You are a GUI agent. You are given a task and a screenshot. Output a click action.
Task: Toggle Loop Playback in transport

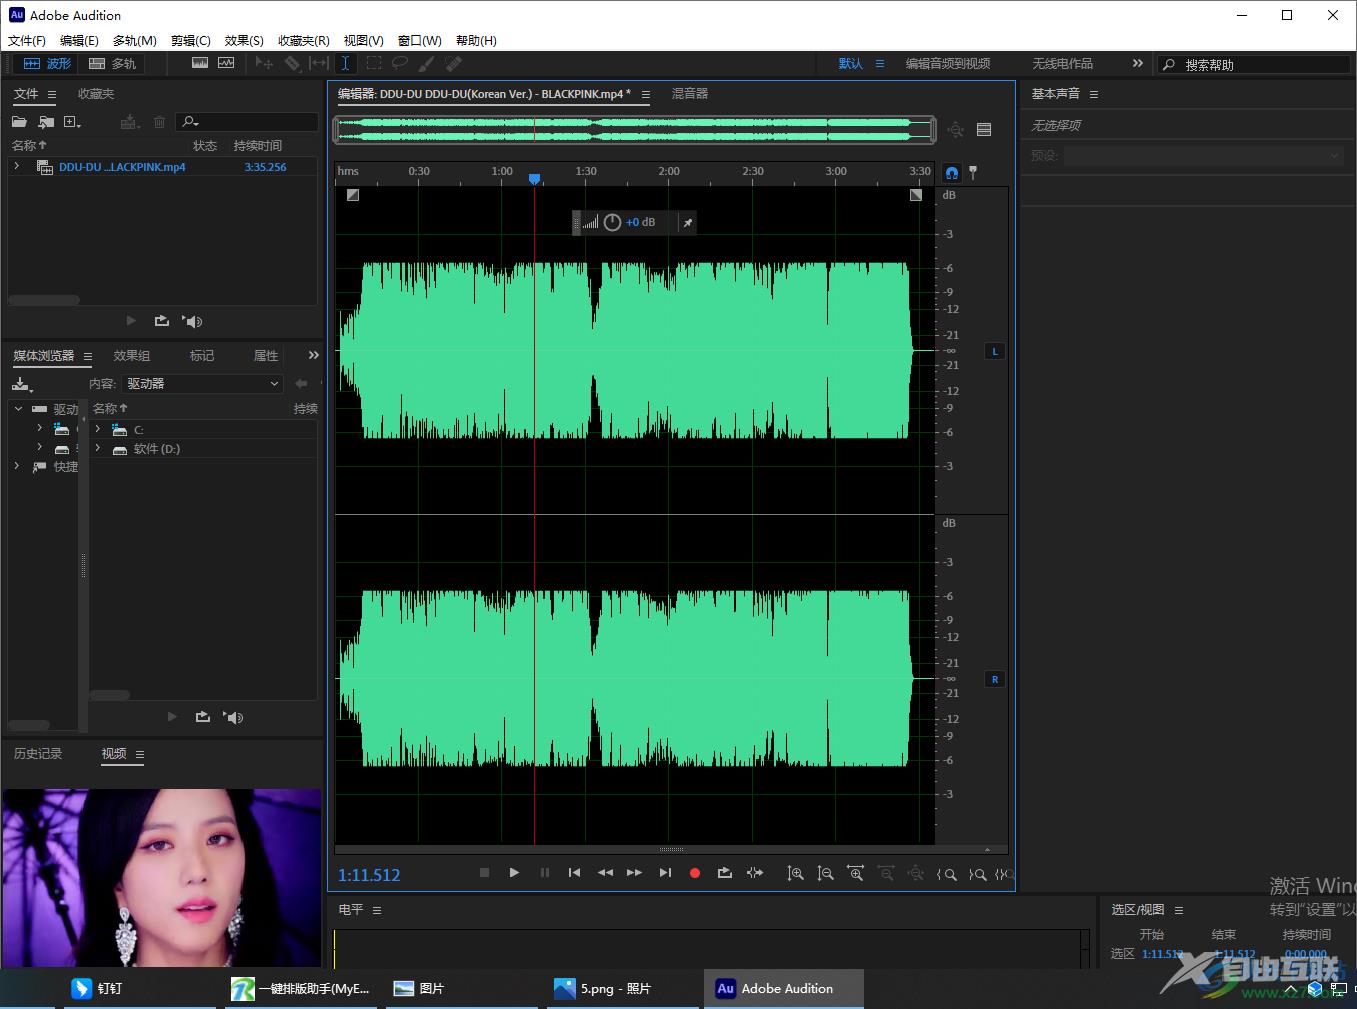pyautogui.click(x=725, y=873)
